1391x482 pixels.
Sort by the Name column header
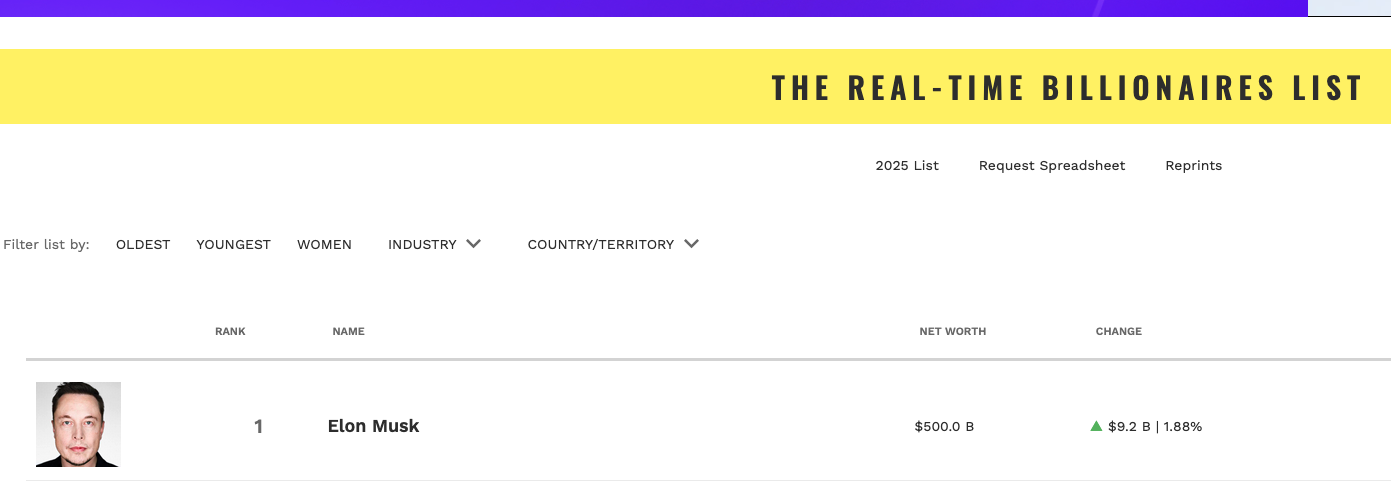[x=348, y=332]
